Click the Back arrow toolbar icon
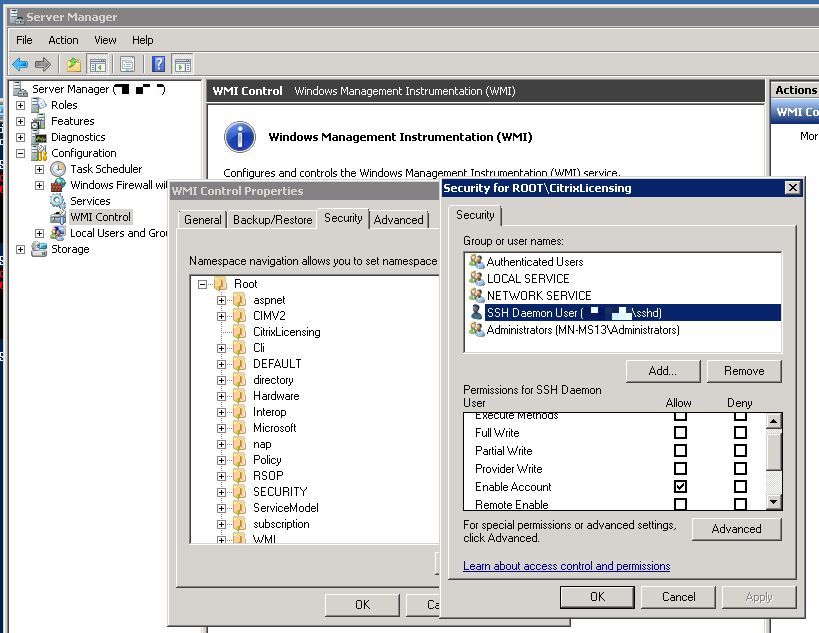The height and width of the screenshot is (633, 819). pos(20,64)
